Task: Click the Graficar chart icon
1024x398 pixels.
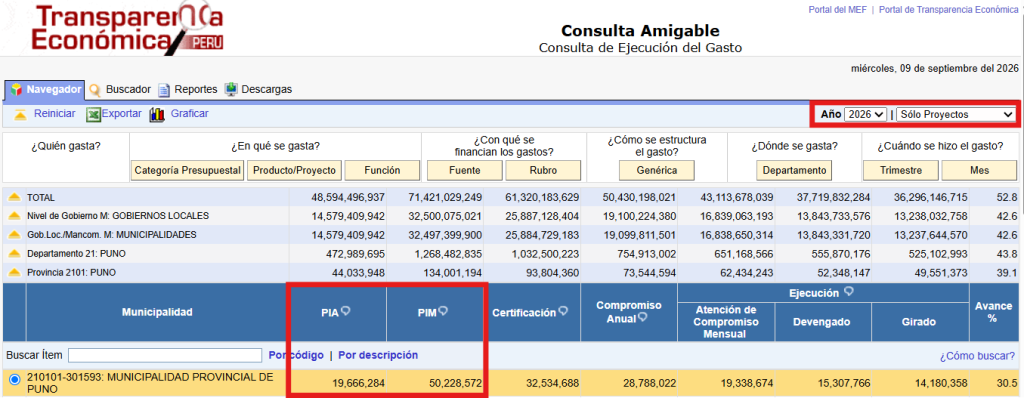Action: 157,115
